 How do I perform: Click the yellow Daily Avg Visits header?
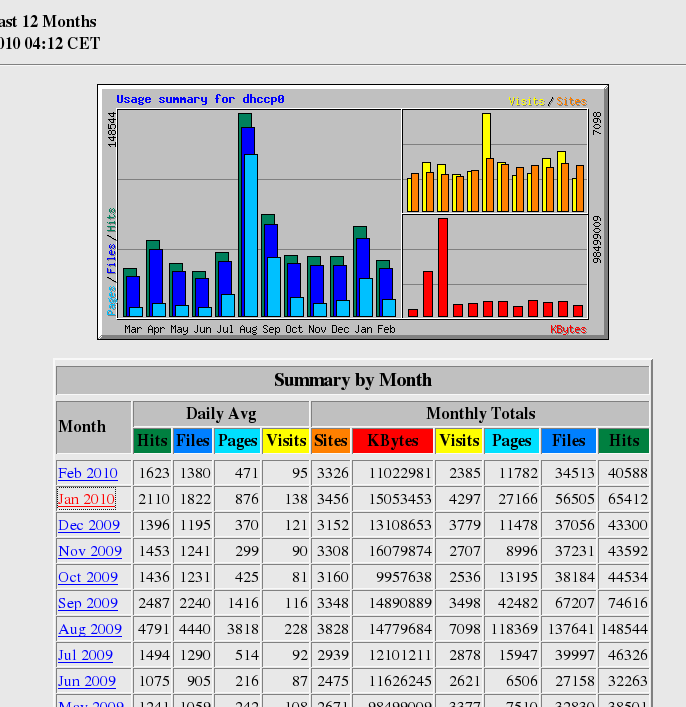click(286, 441)
